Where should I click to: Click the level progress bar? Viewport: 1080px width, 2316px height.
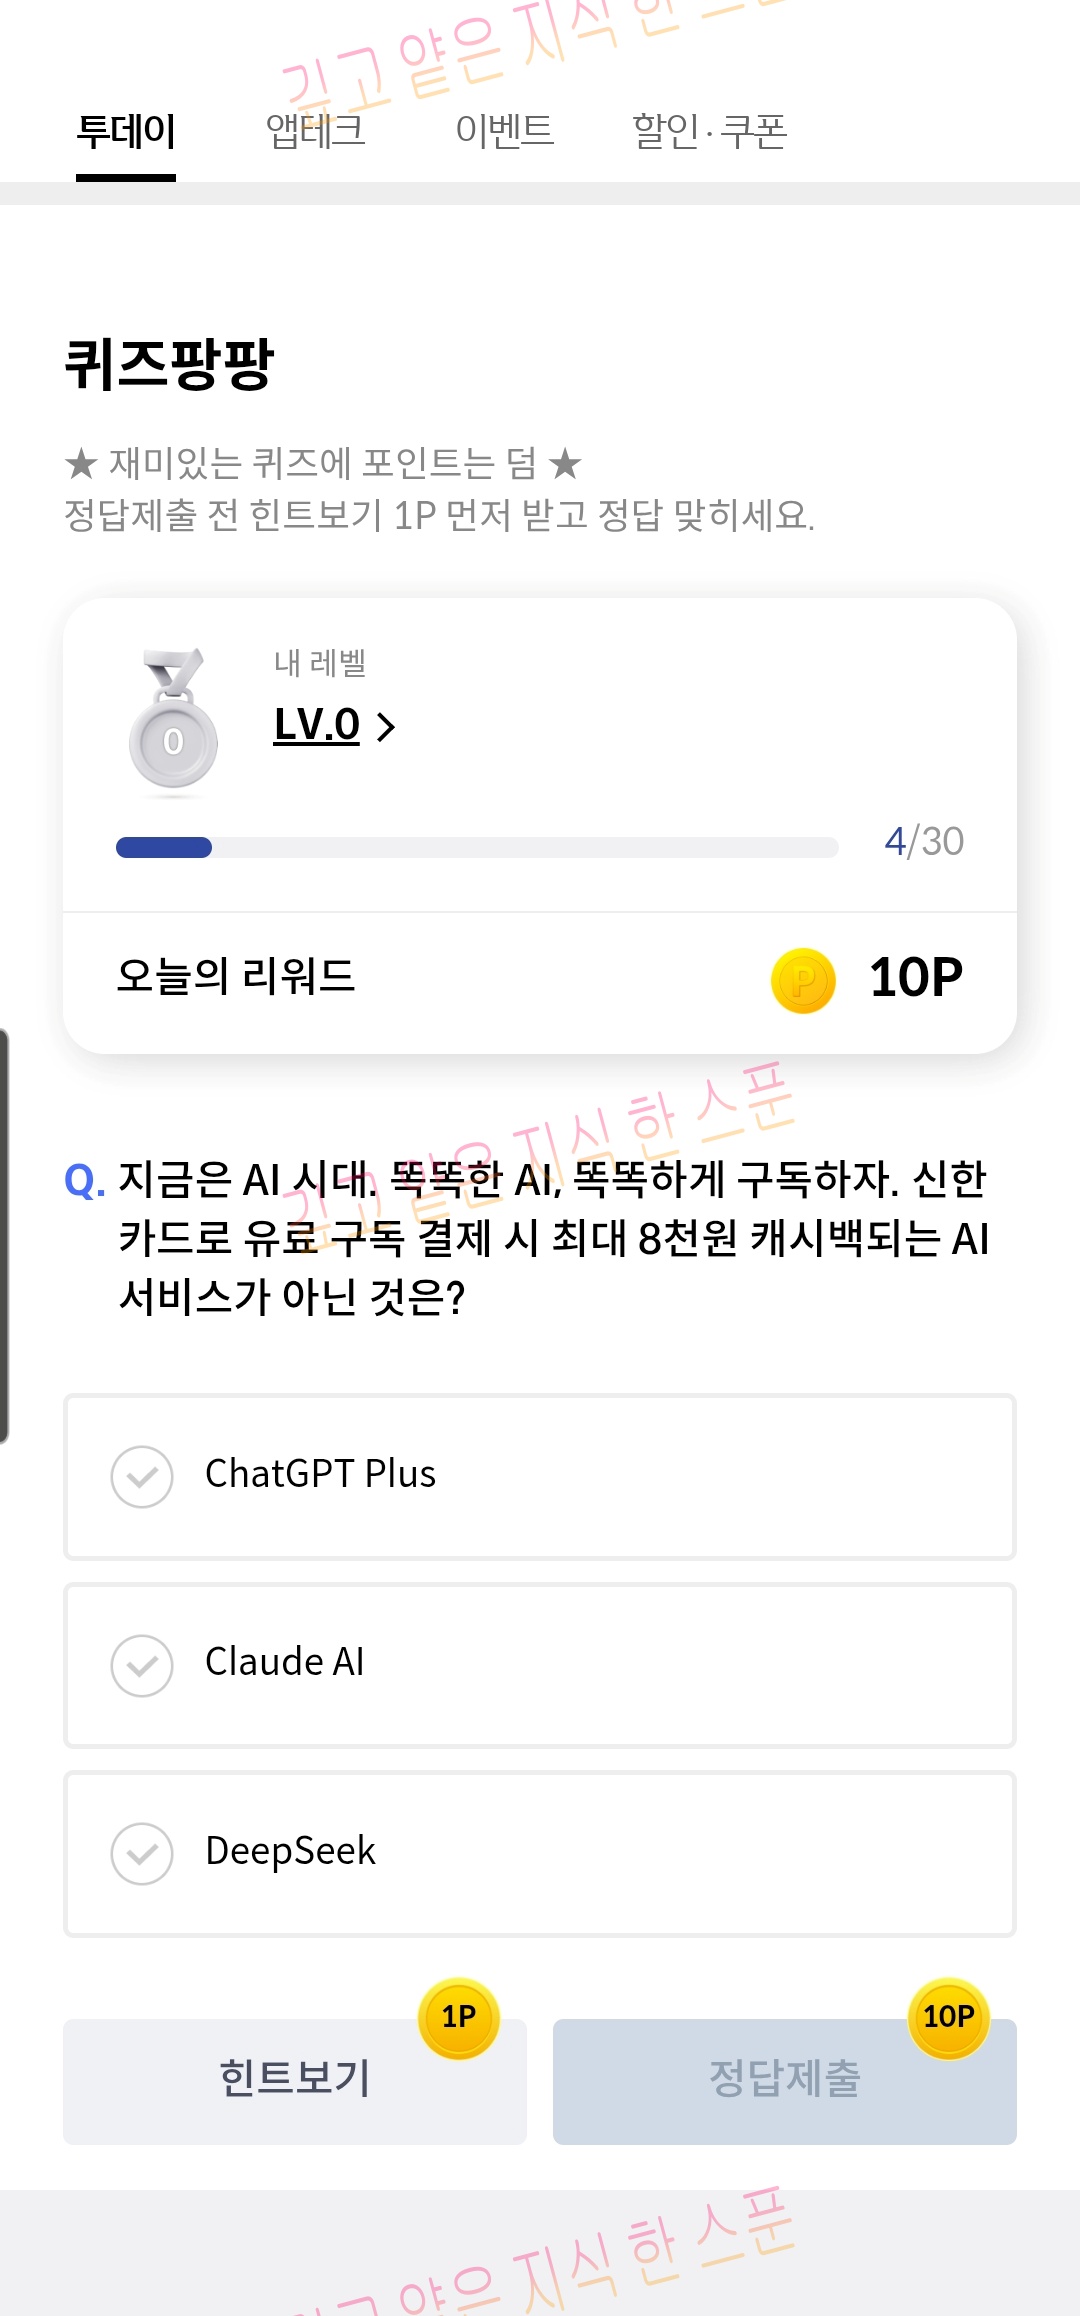click(x=477, y=847)
